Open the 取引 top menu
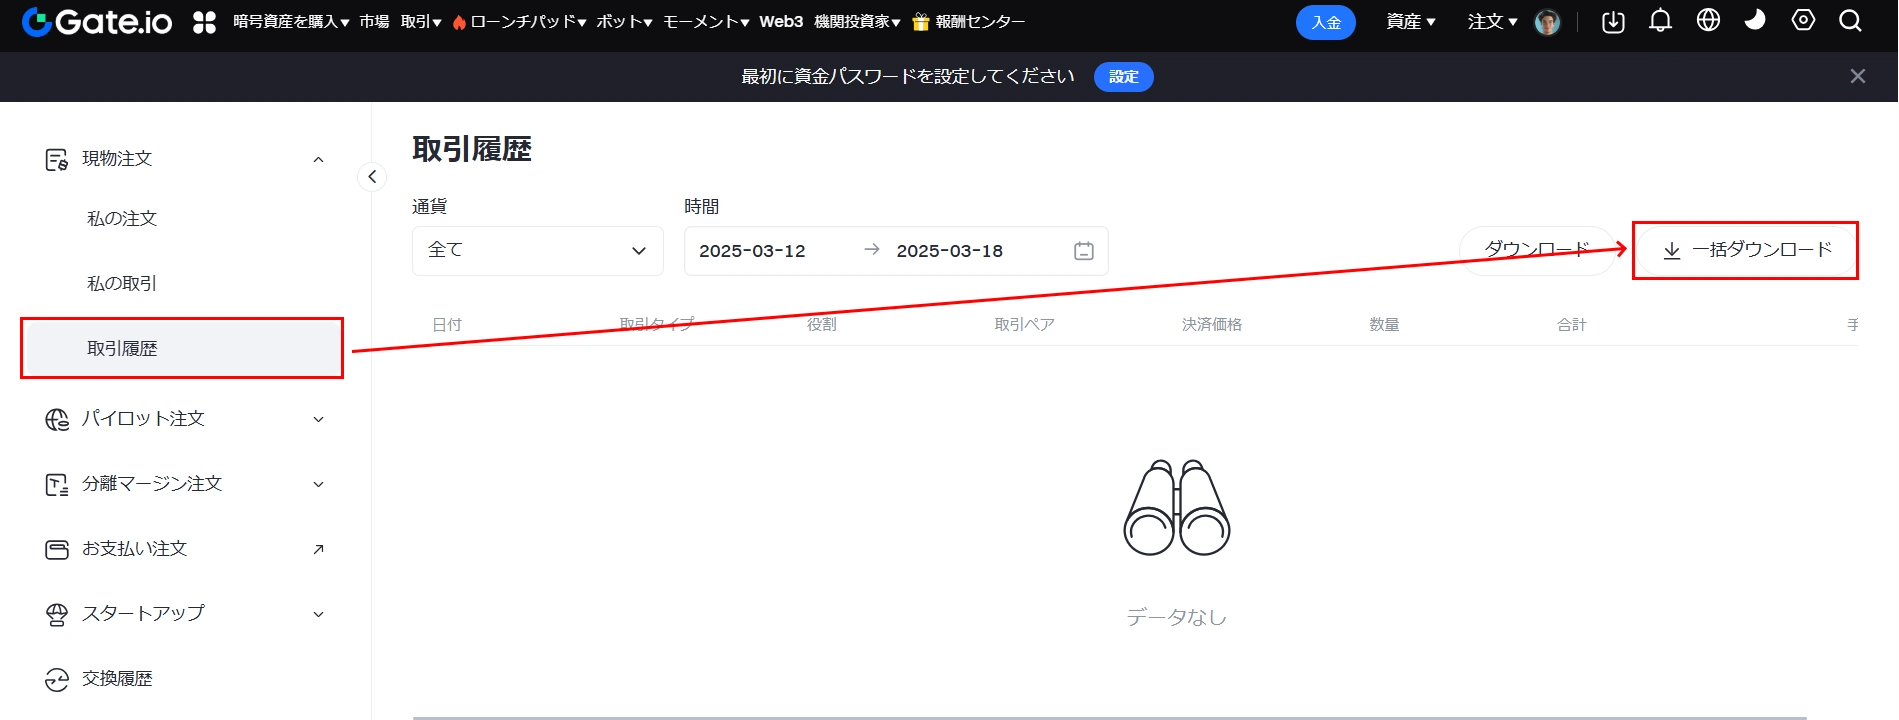 coord(421,21)
